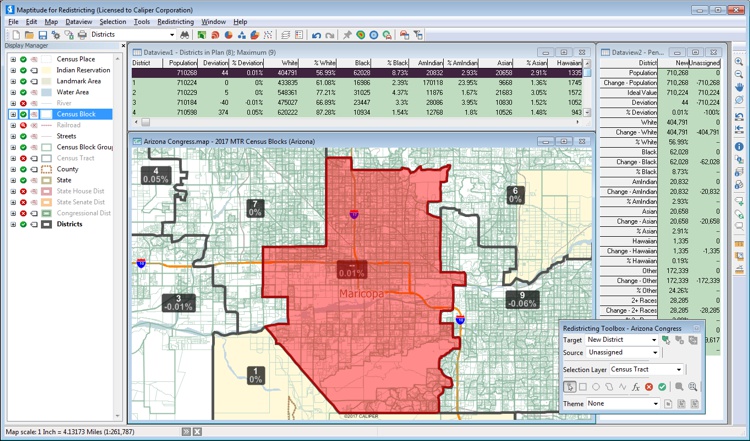Click the Undo arrow in the main toolbar

317,35
